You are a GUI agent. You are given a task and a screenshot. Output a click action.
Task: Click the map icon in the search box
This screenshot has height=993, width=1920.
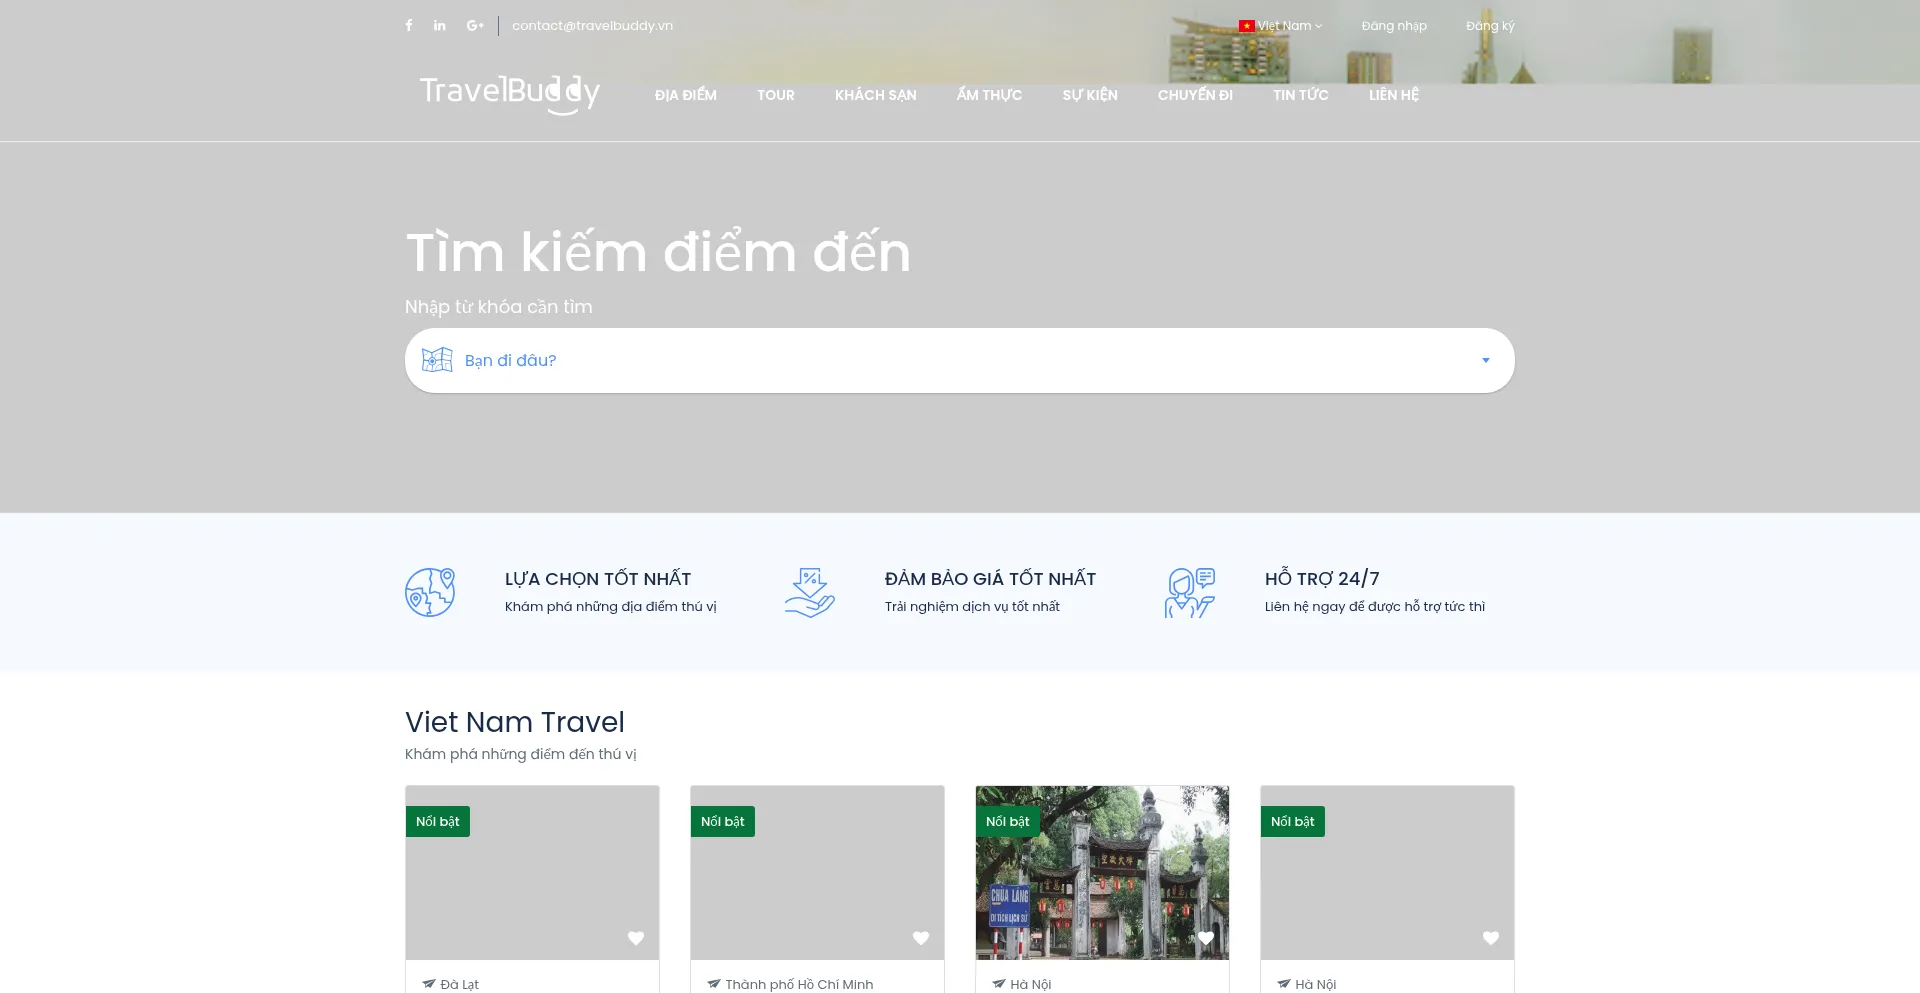tap(437, 360)
